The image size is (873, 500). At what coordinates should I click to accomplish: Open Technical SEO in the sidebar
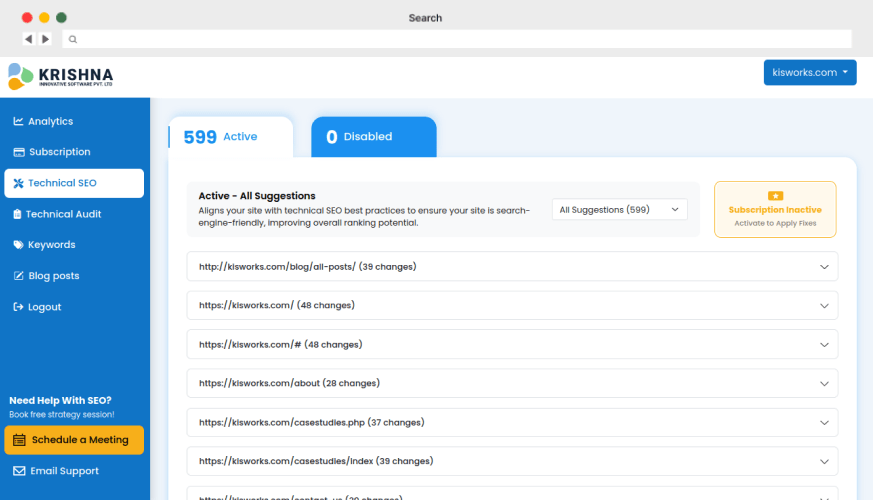74,183
